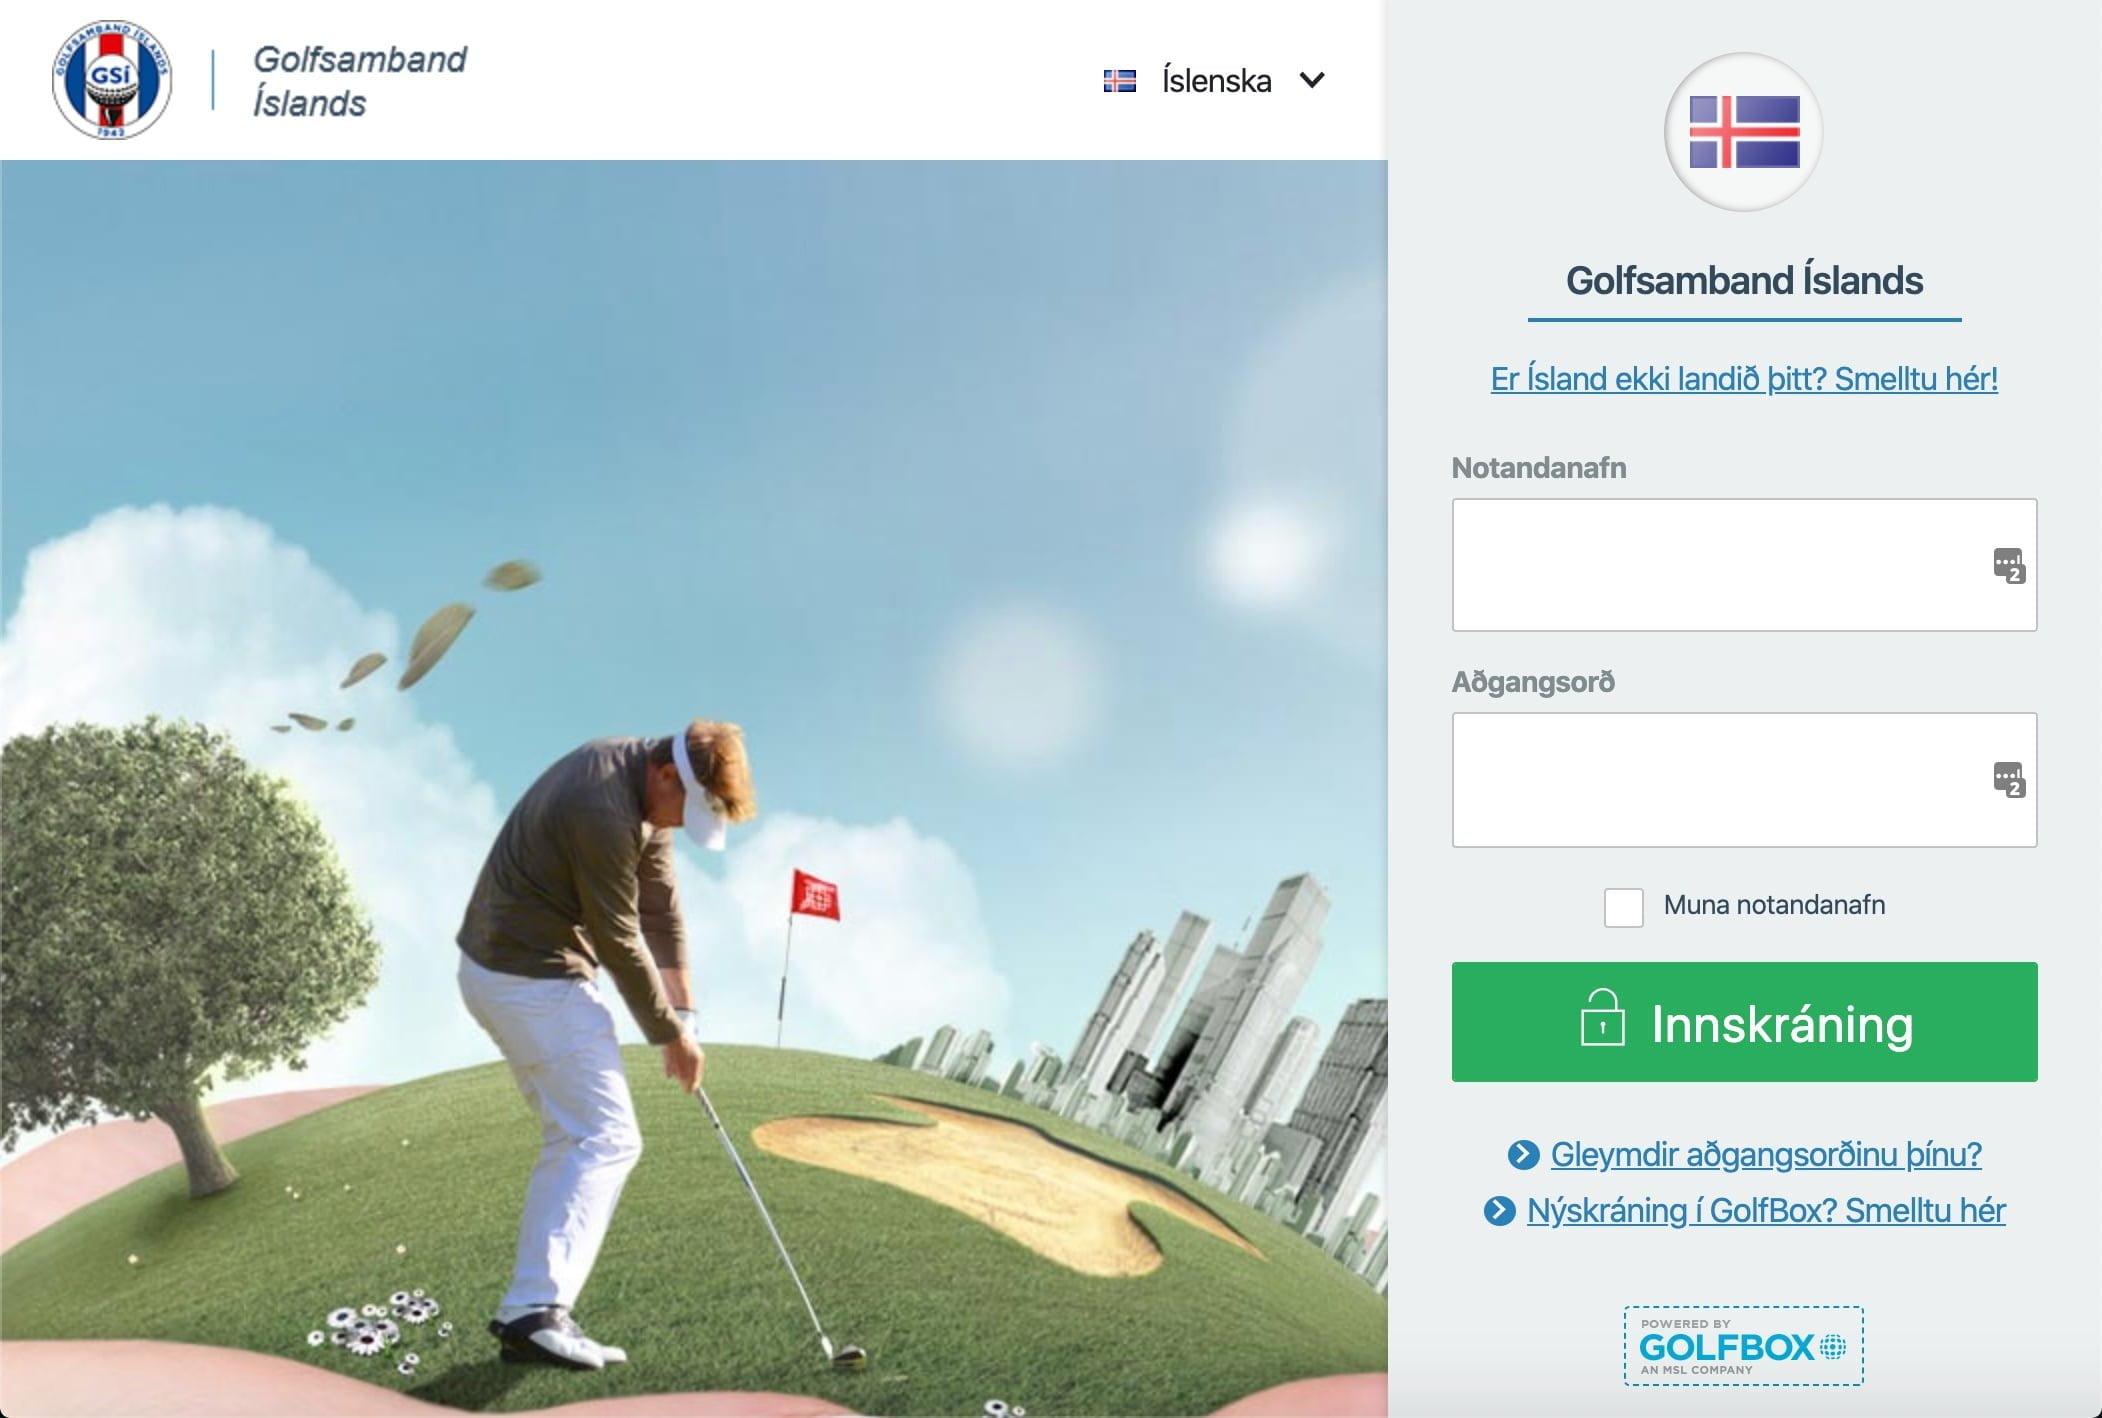Open the Powered by GolfBox badge
The height and width of the screenshot is (1418, 2102).
click(x=1743, y=1346)
